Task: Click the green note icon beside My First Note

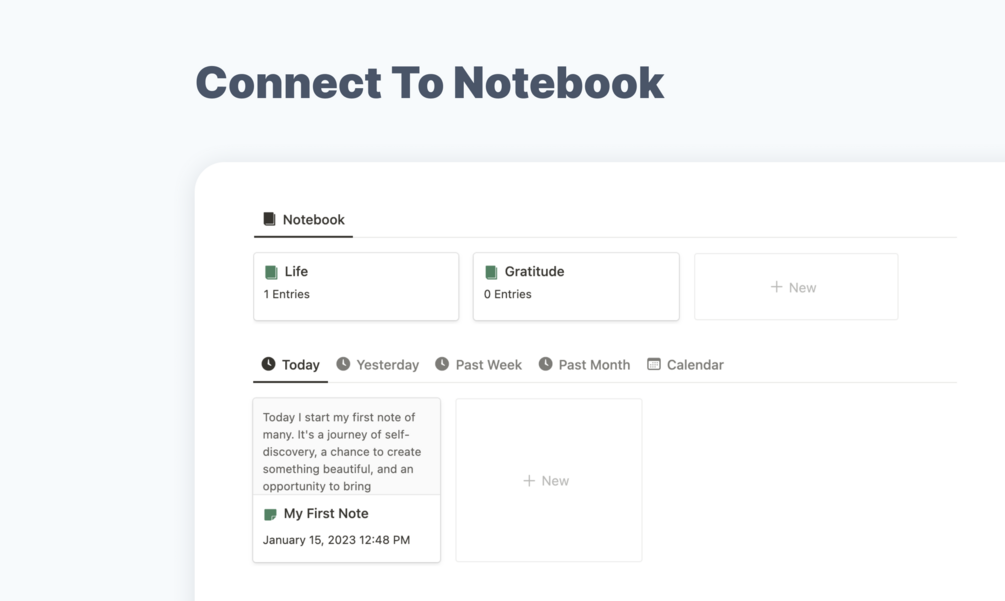Action: tap(270, 514)
